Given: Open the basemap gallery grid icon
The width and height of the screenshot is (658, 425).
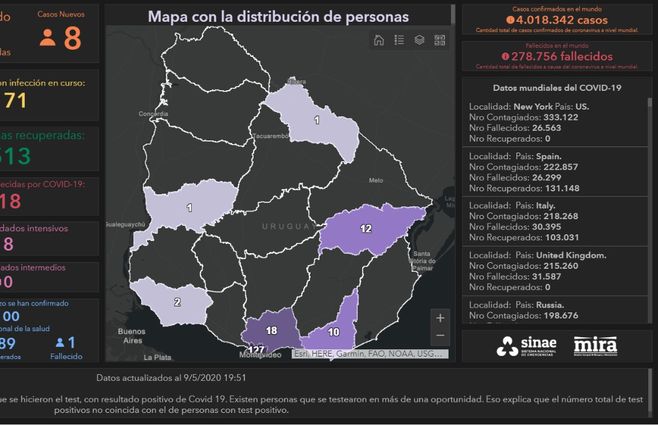Looking at the screenshot, I should tap(440, 40).
